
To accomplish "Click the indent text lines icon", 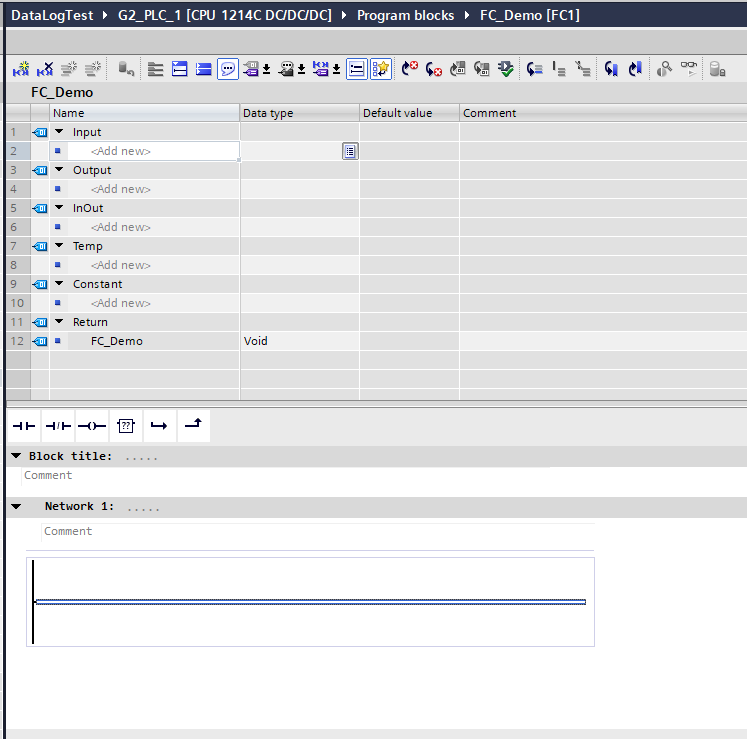I will pyautogui.click(x=559, y=69).
